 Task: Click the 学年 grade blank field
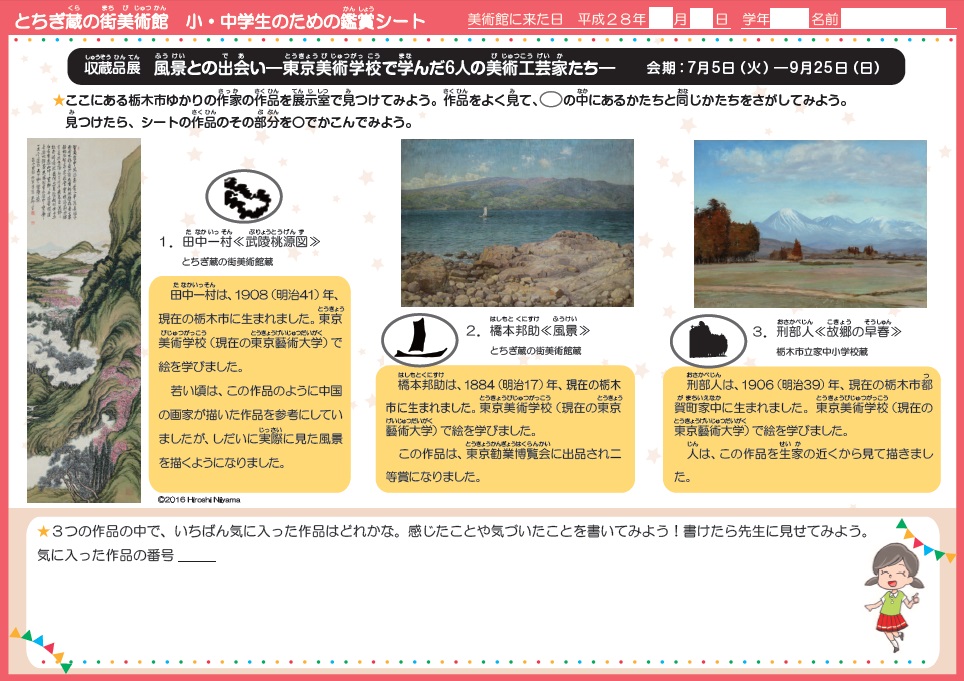tap(789, 19)
